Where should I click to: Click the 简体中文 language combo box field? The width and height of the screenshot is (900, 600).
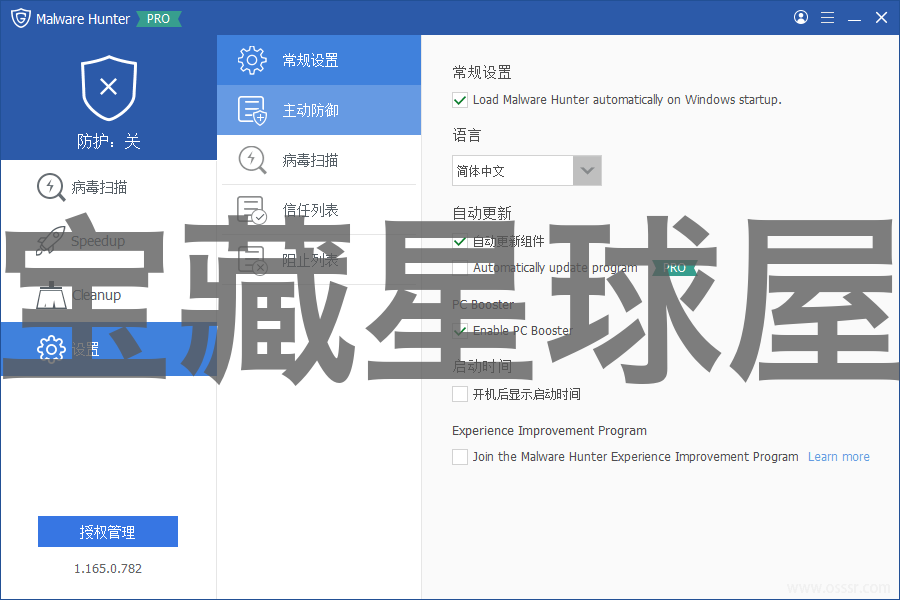coord(526,171)
